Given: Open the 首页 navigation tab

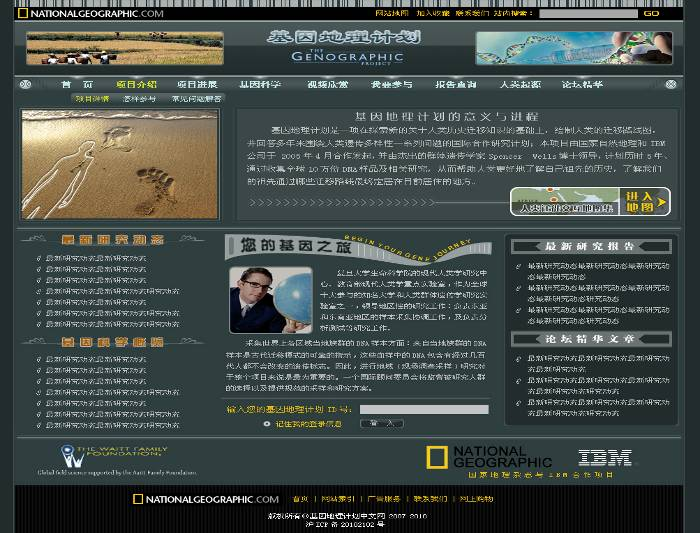Looking at the screenshot, I should point(78,84).
